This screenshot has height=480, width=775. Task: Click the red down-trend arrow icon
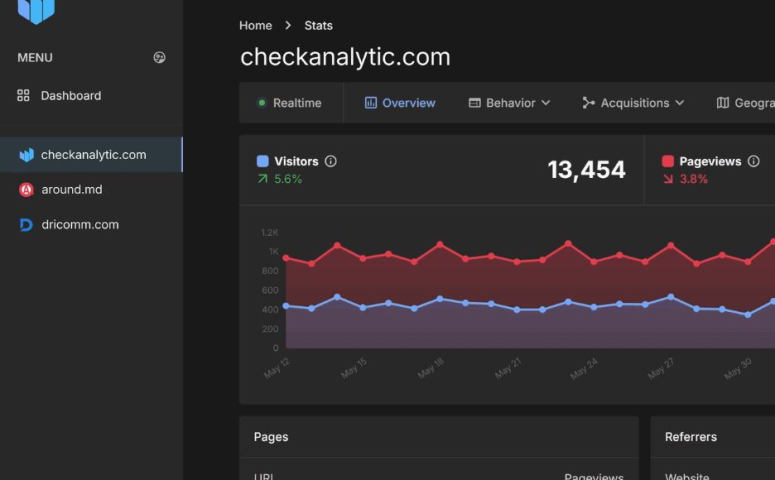668,178
